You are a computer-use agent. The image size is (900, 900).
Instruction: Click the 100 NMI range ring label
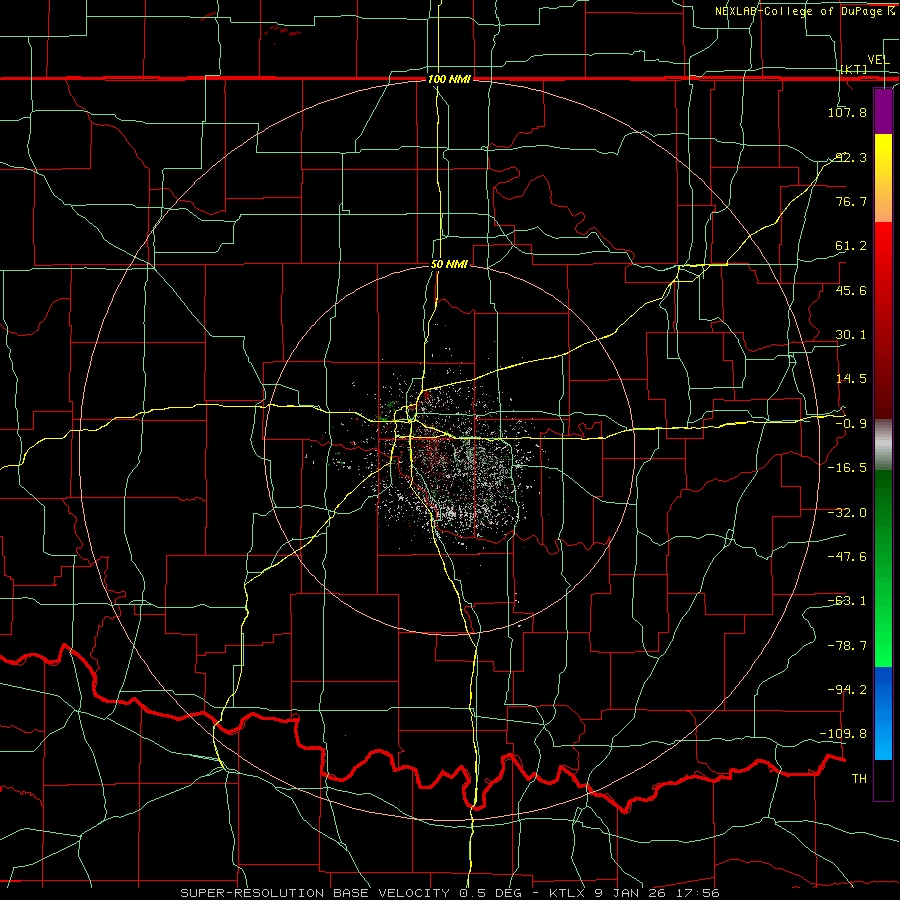point(449,79)
